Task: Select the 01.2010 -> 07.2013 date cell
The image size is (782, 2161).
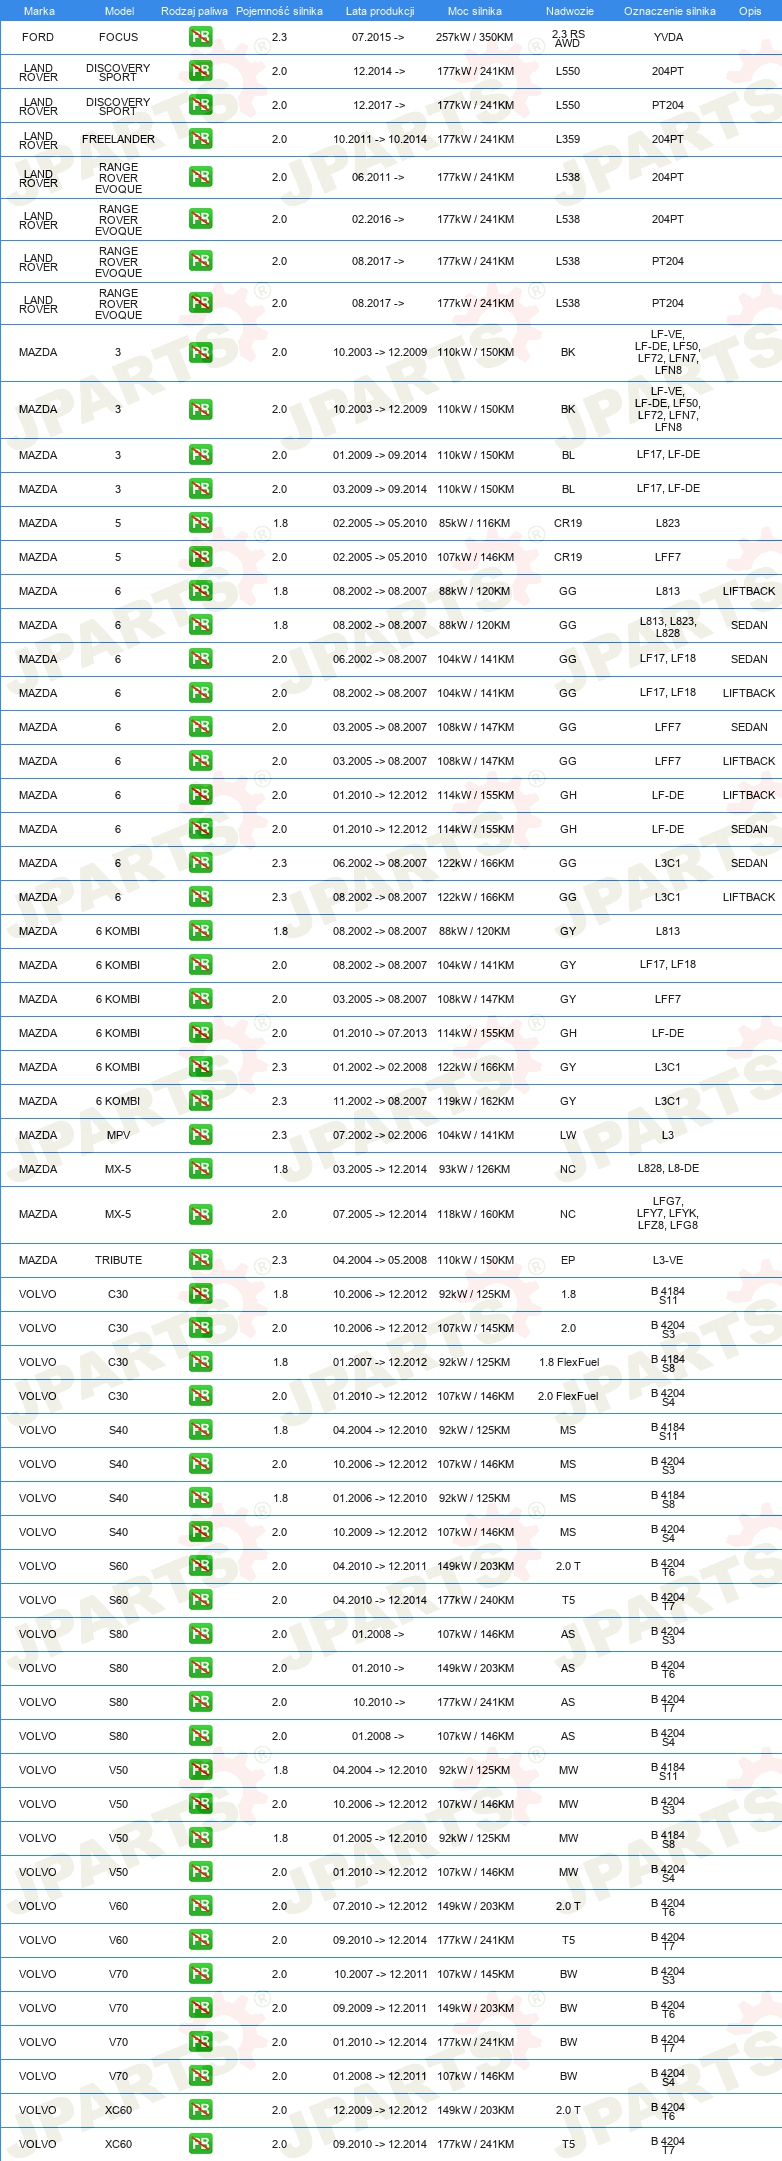Action: click(380, 1033)
